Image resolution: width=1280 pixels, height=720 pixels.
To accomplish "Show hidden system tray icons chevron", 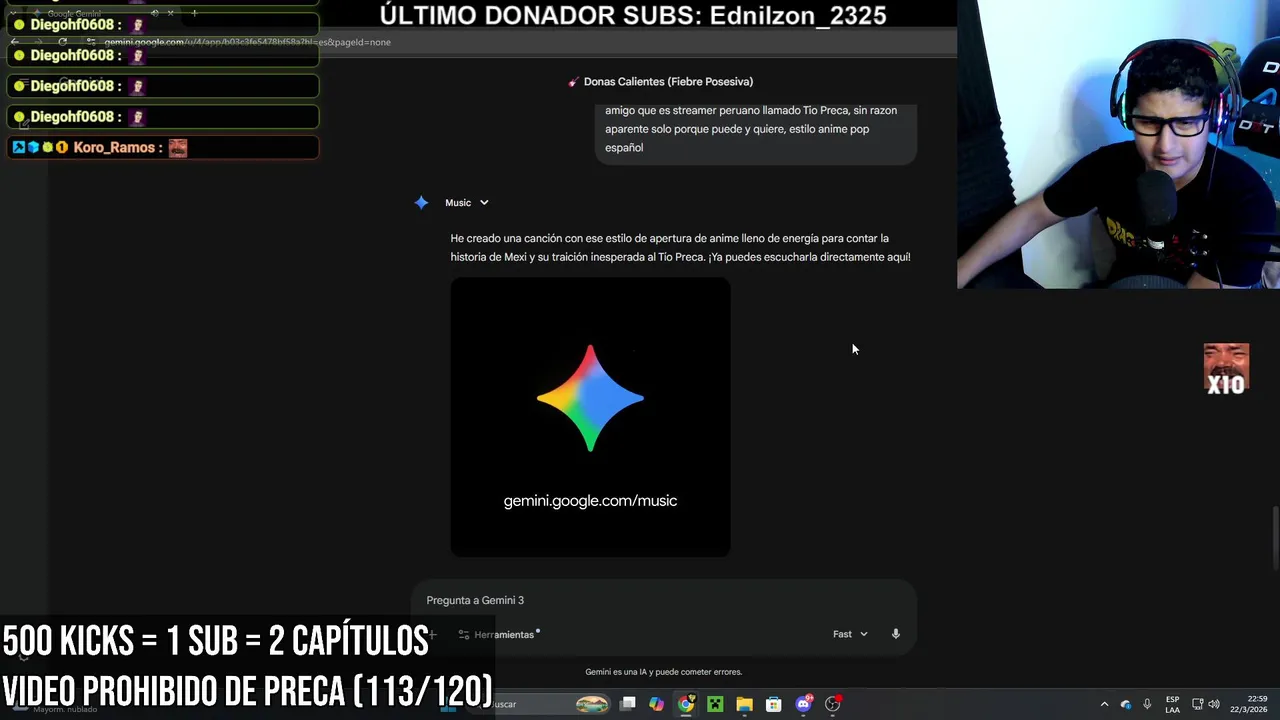I will coord(1104,704).
